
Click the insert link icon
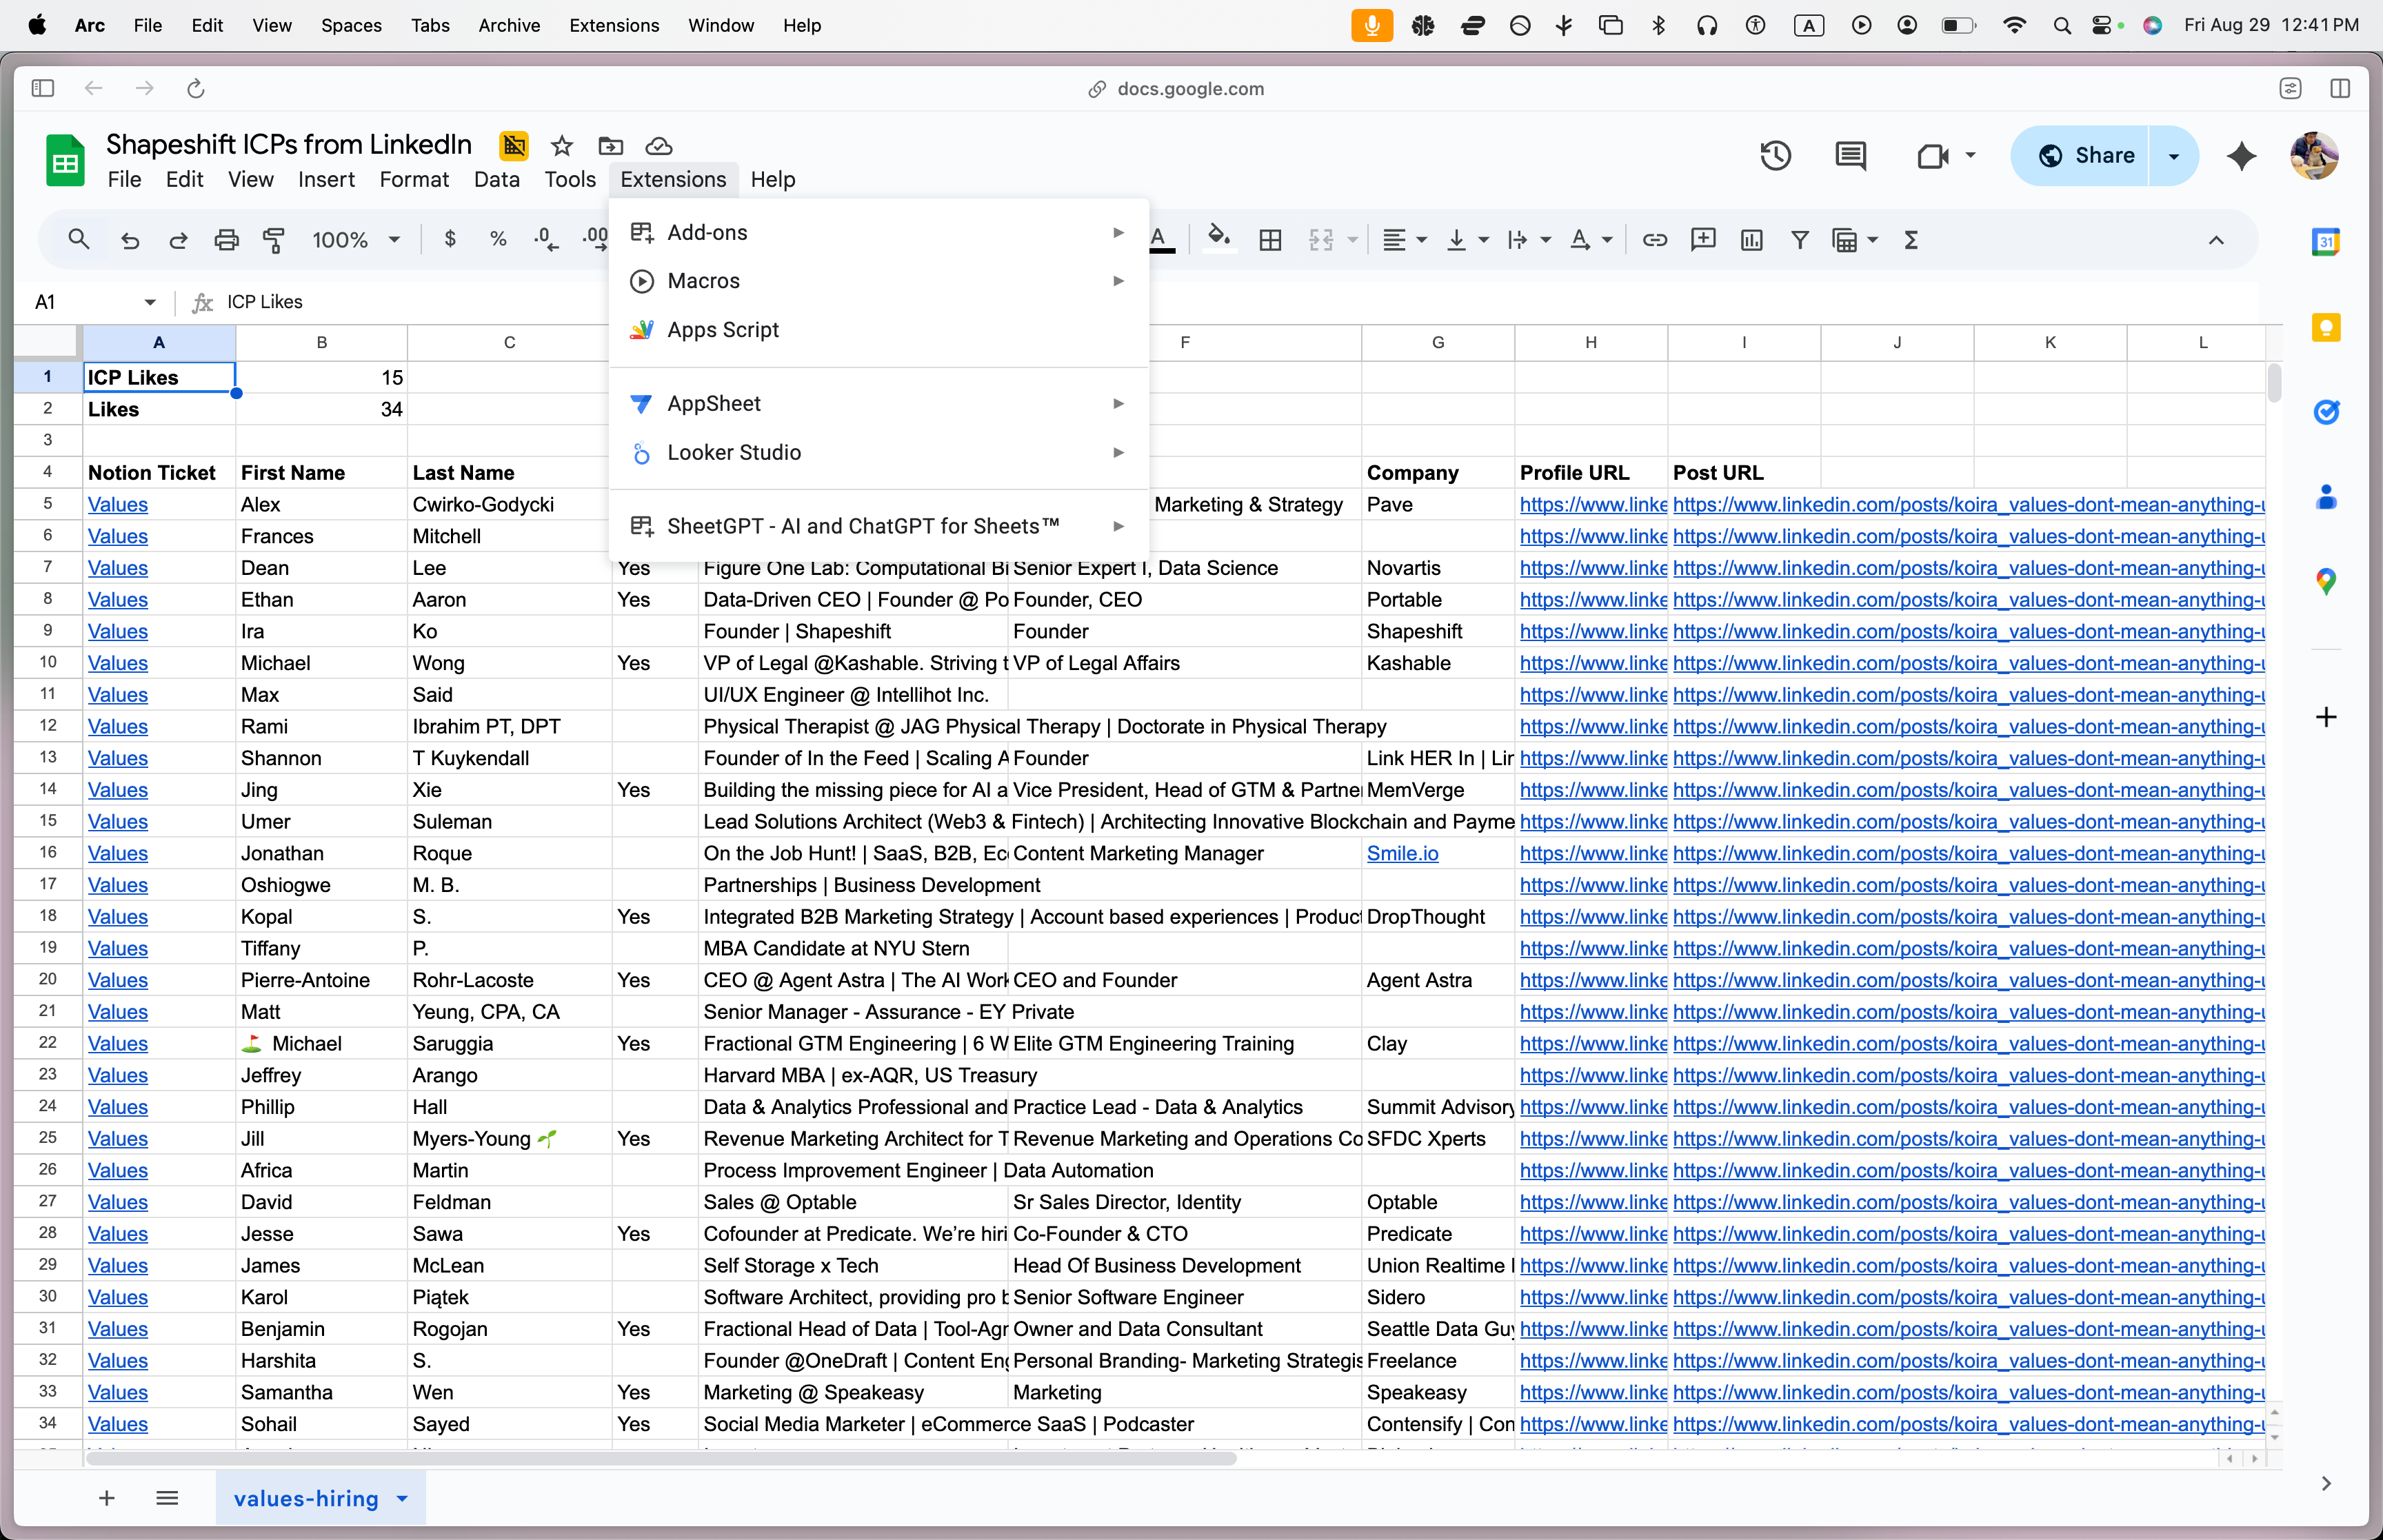[1654, 240]
